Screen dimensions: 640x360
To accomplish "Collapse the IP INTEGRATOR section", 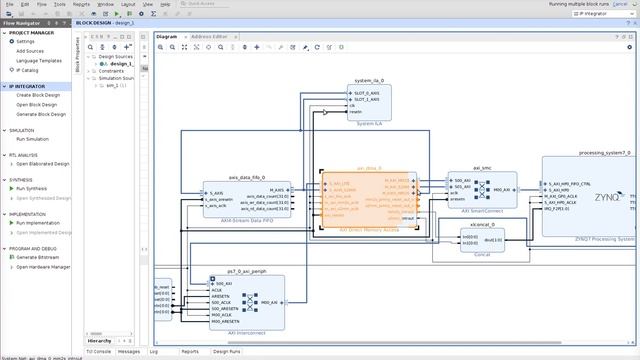I will [x=5, y=87].
